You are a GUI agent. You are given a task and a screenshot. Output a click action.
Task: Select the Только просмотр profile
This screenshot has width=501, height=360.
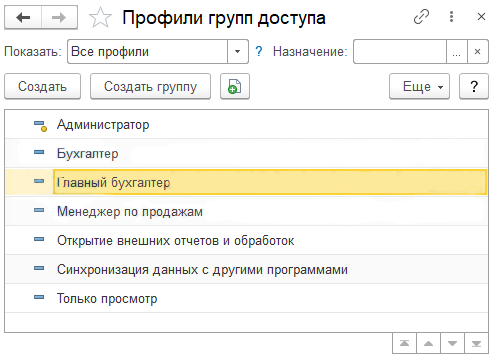[x=246, y=298]
